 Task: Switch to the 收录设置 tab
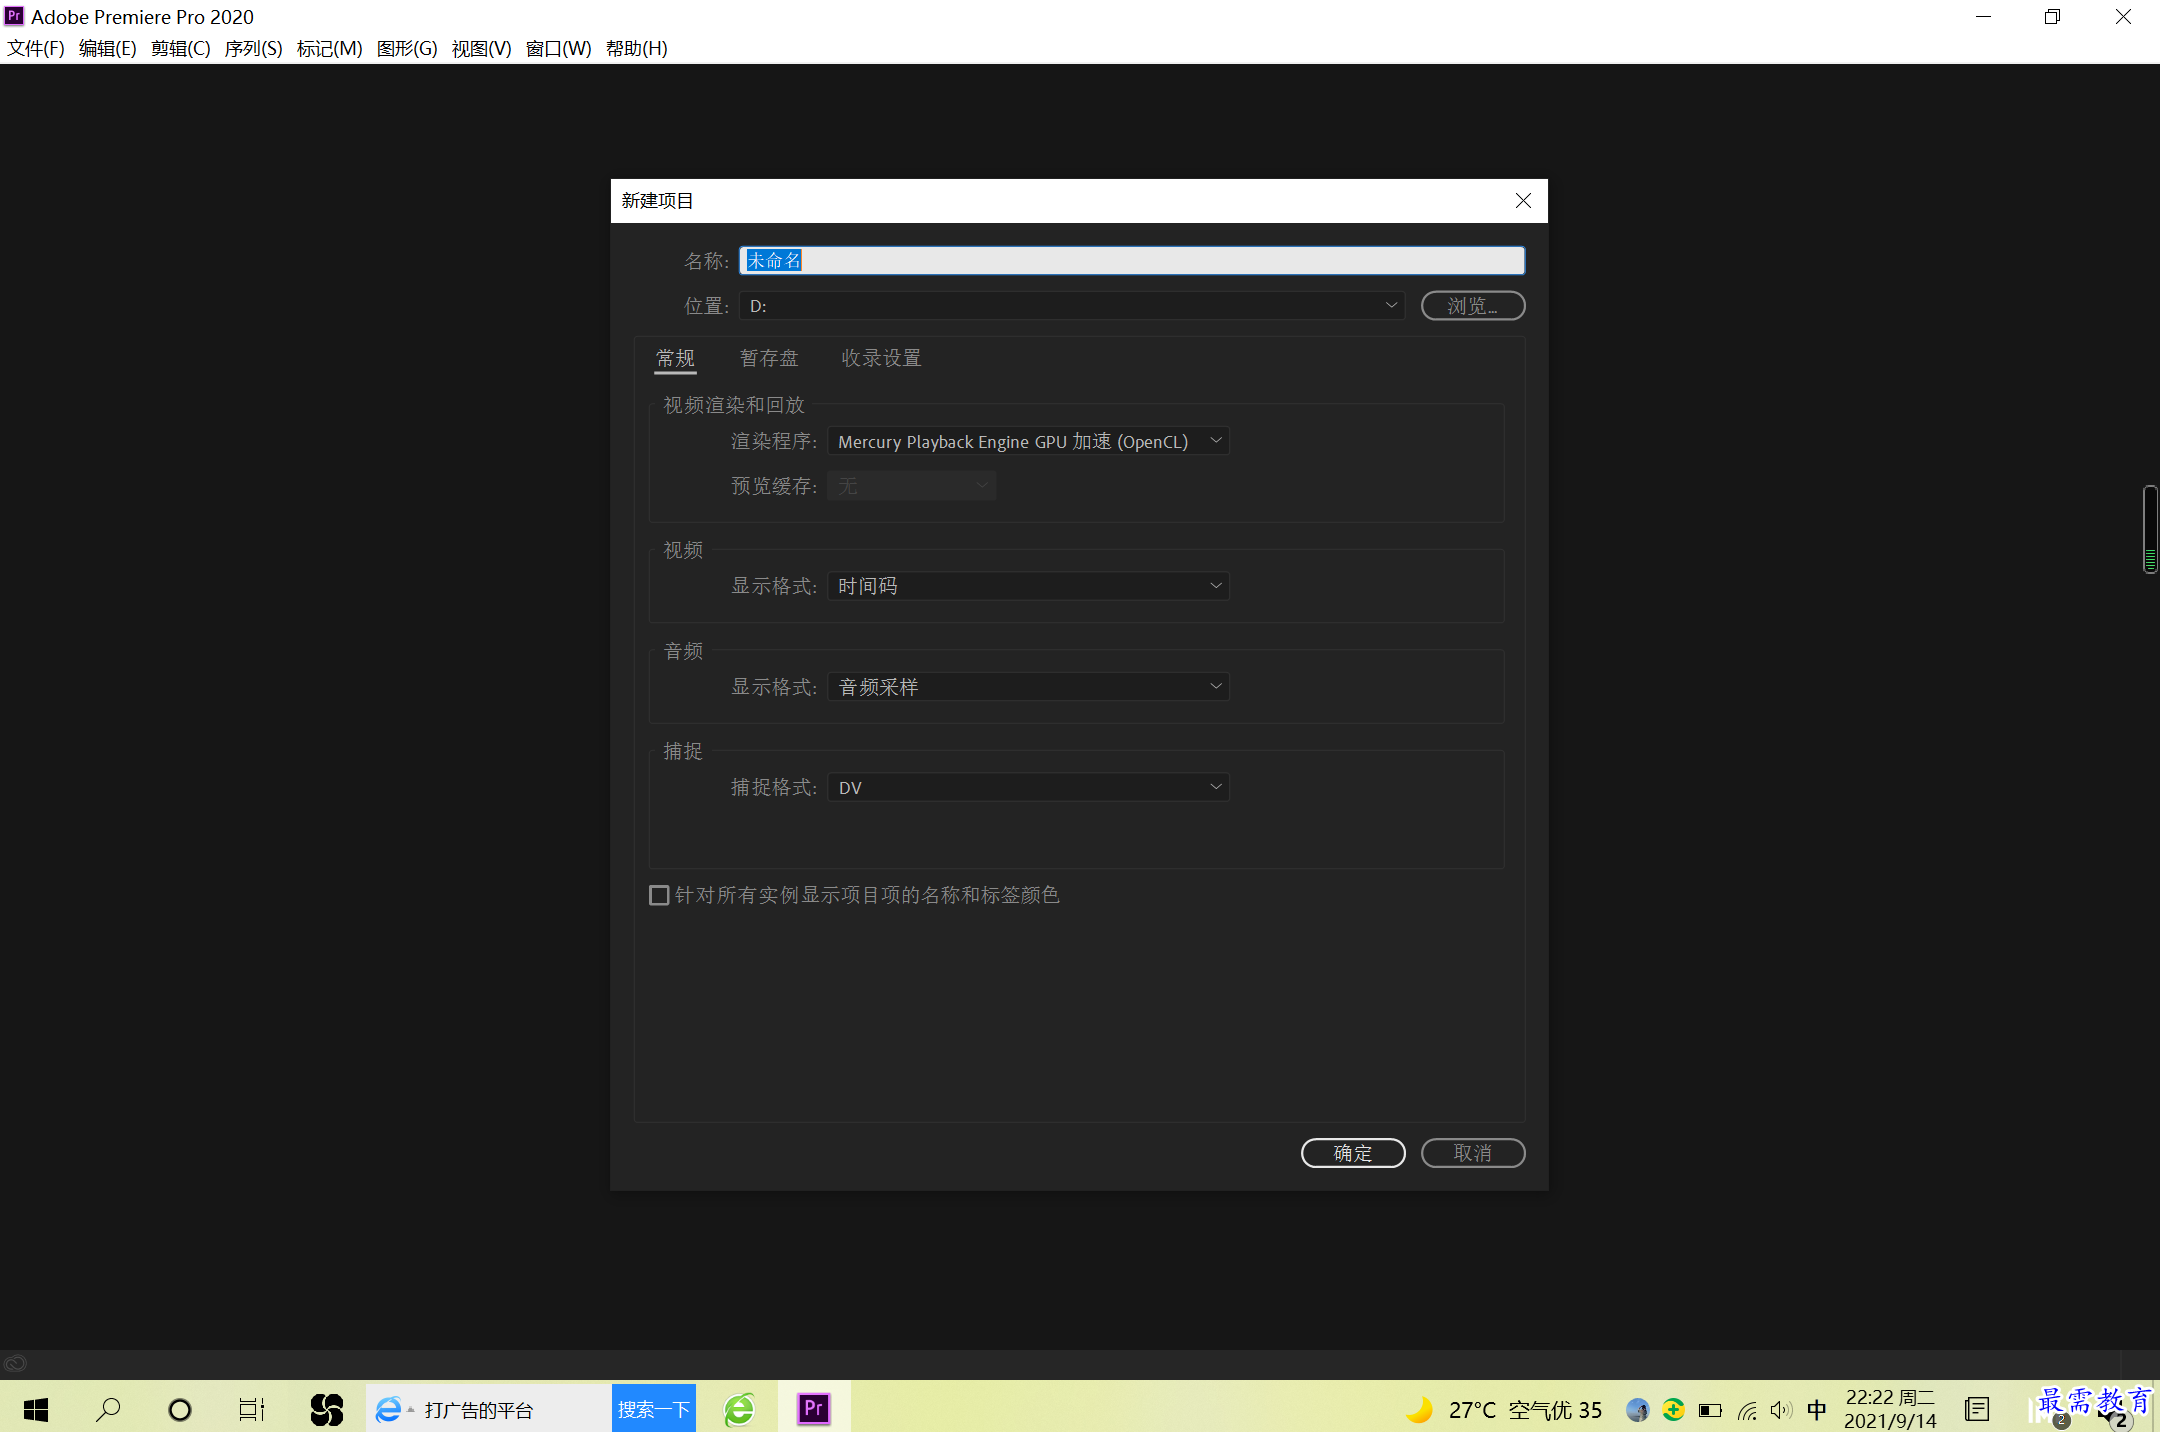click(x=881, y=358)
